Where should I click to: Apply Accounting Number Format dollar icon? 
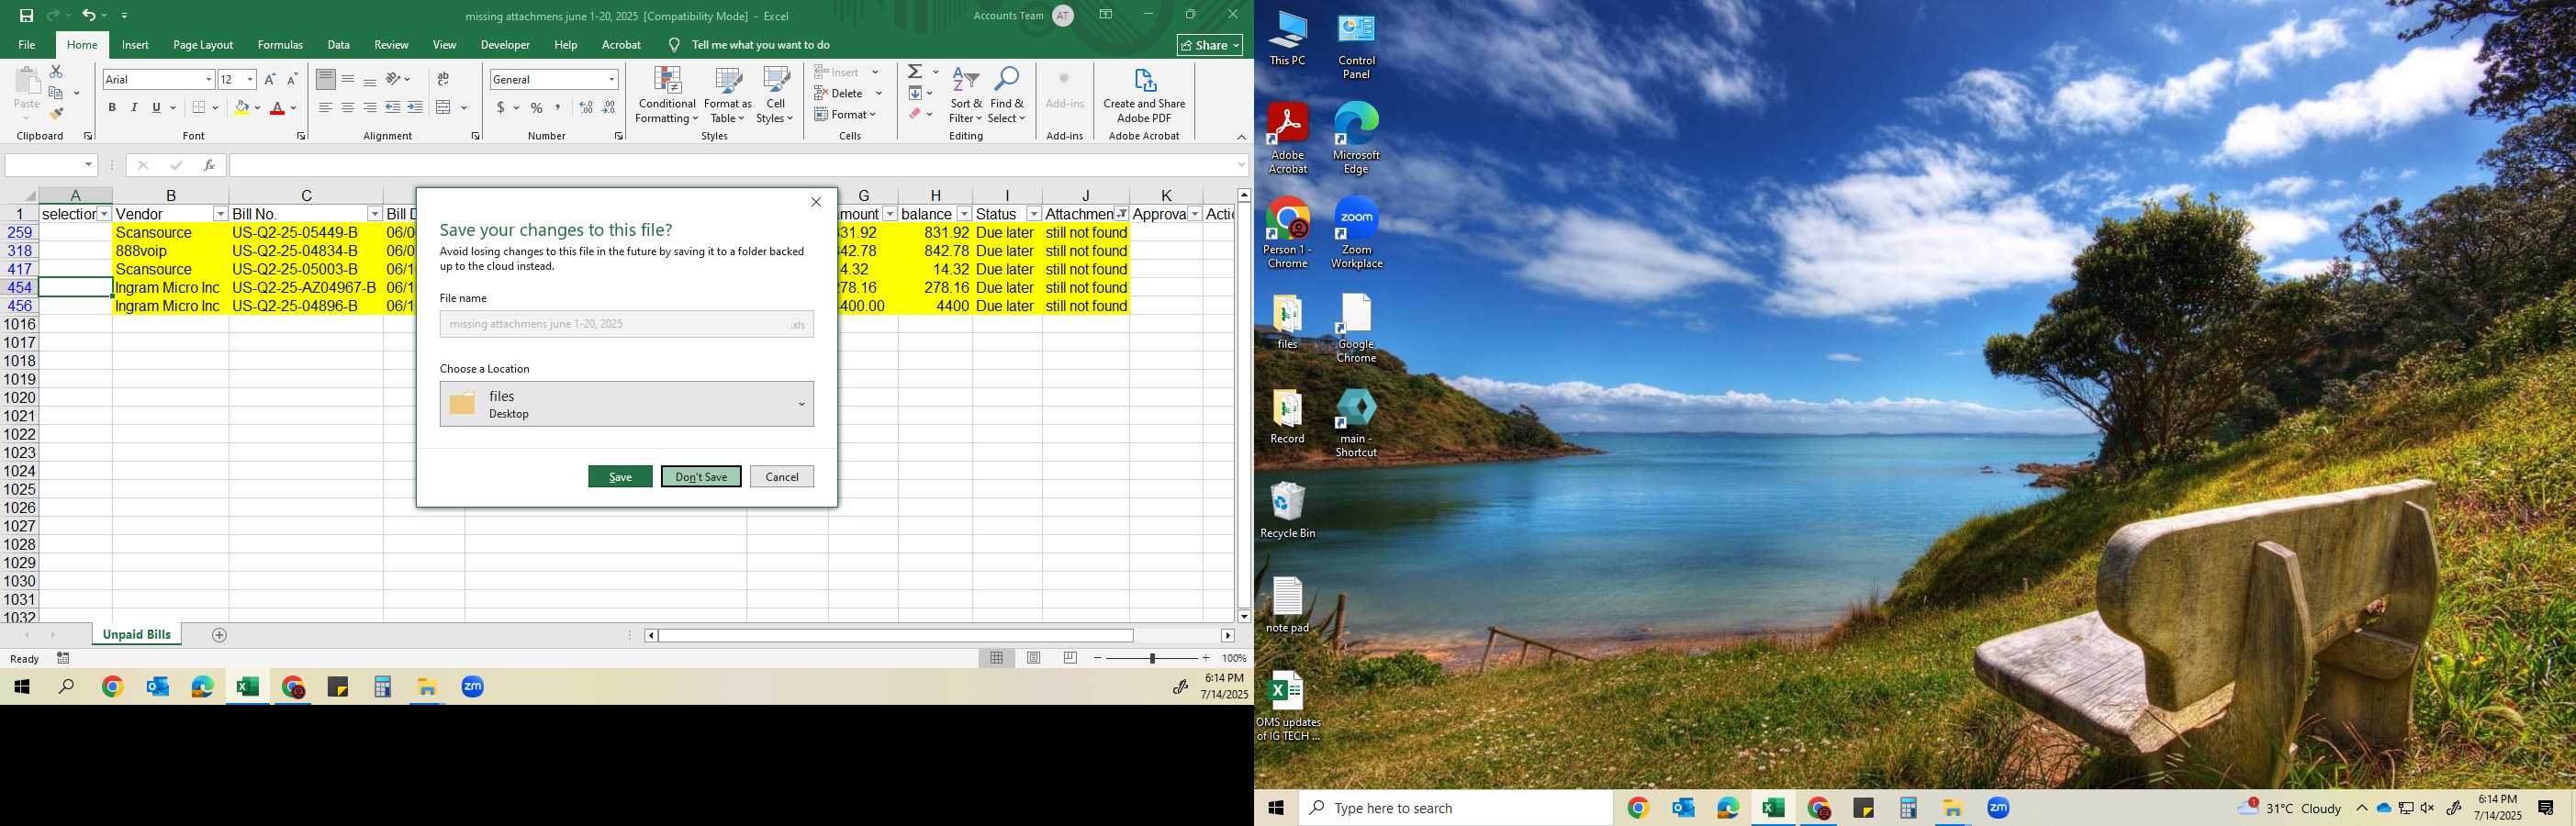tap(500, 107)
